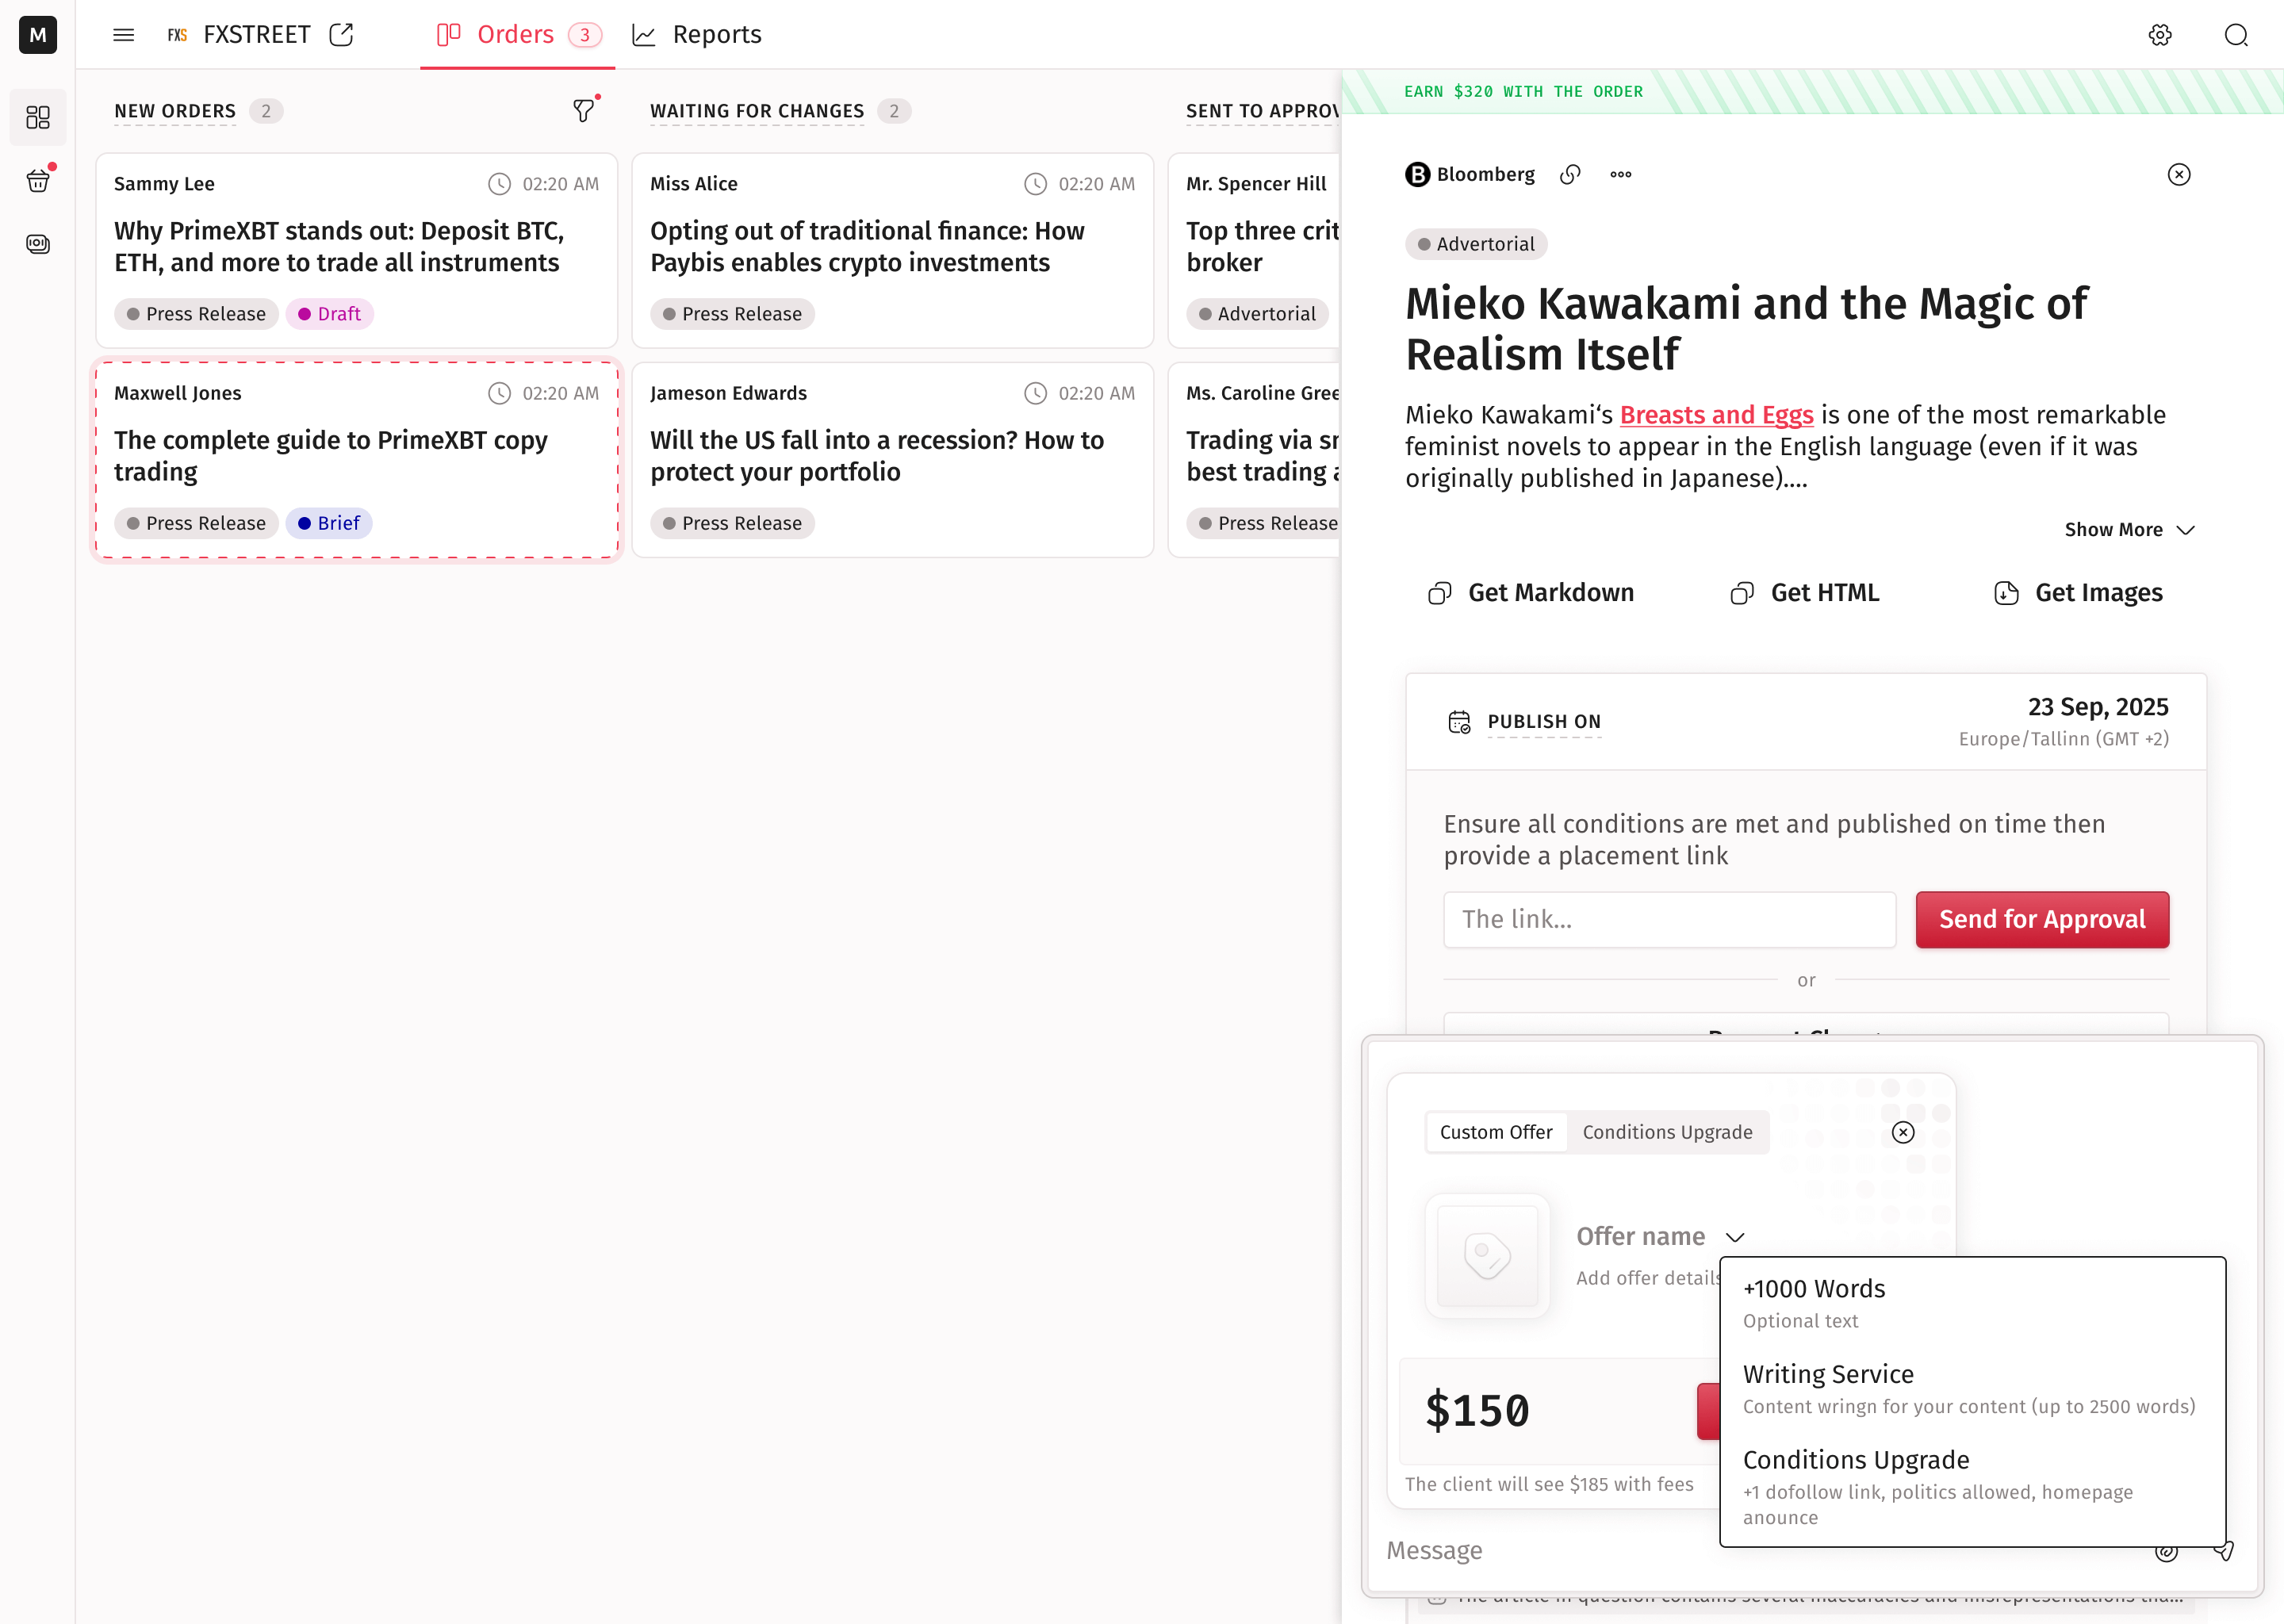Click Send for Approval button
2284x1624 pixels.
pos(2042,919)
